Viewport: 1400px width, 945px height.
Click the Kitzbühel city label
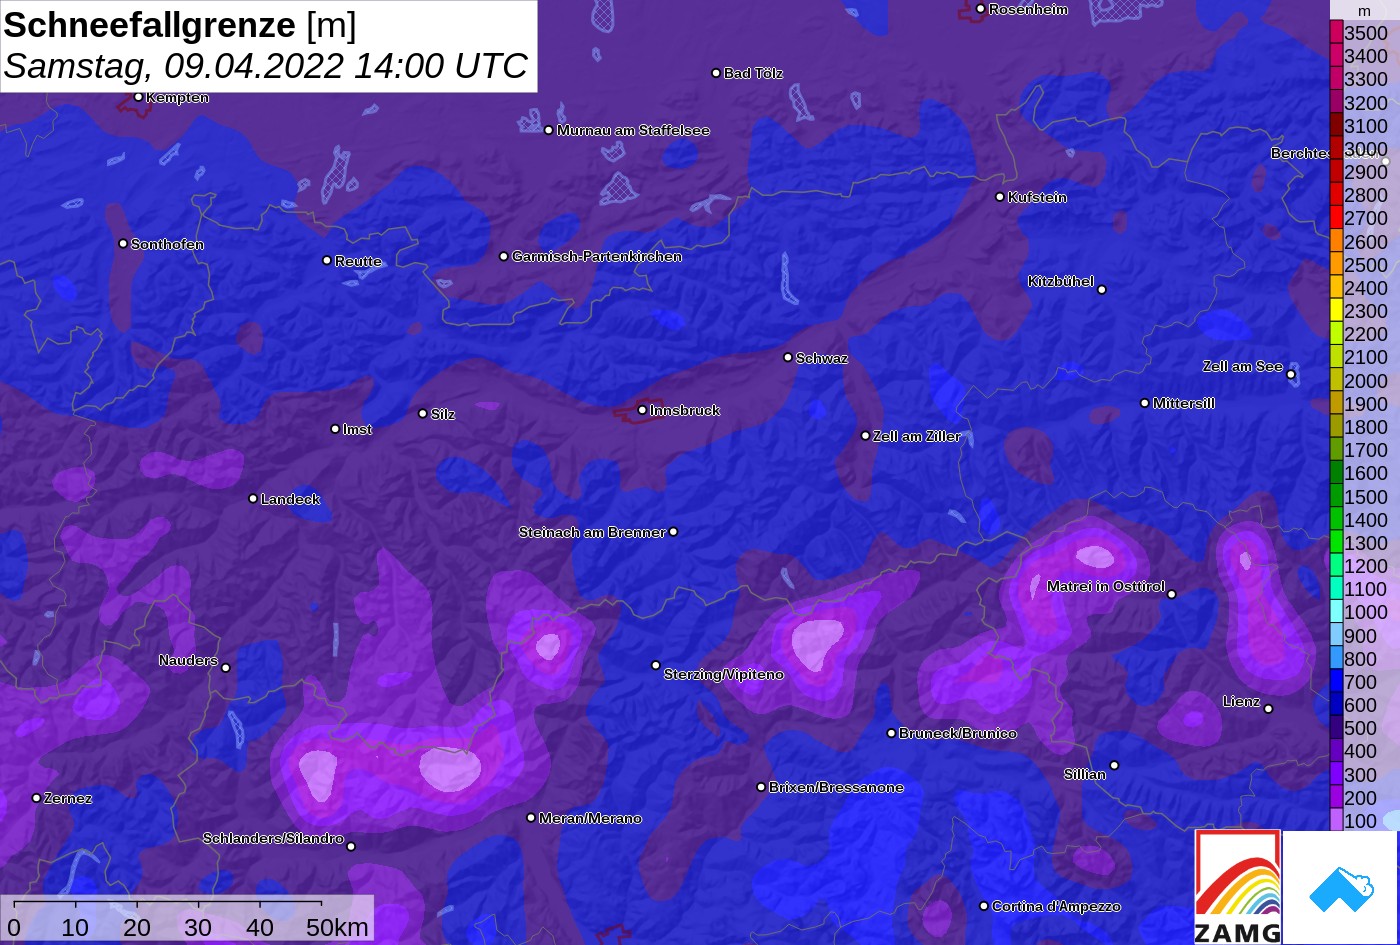[x=1061, y=281]
